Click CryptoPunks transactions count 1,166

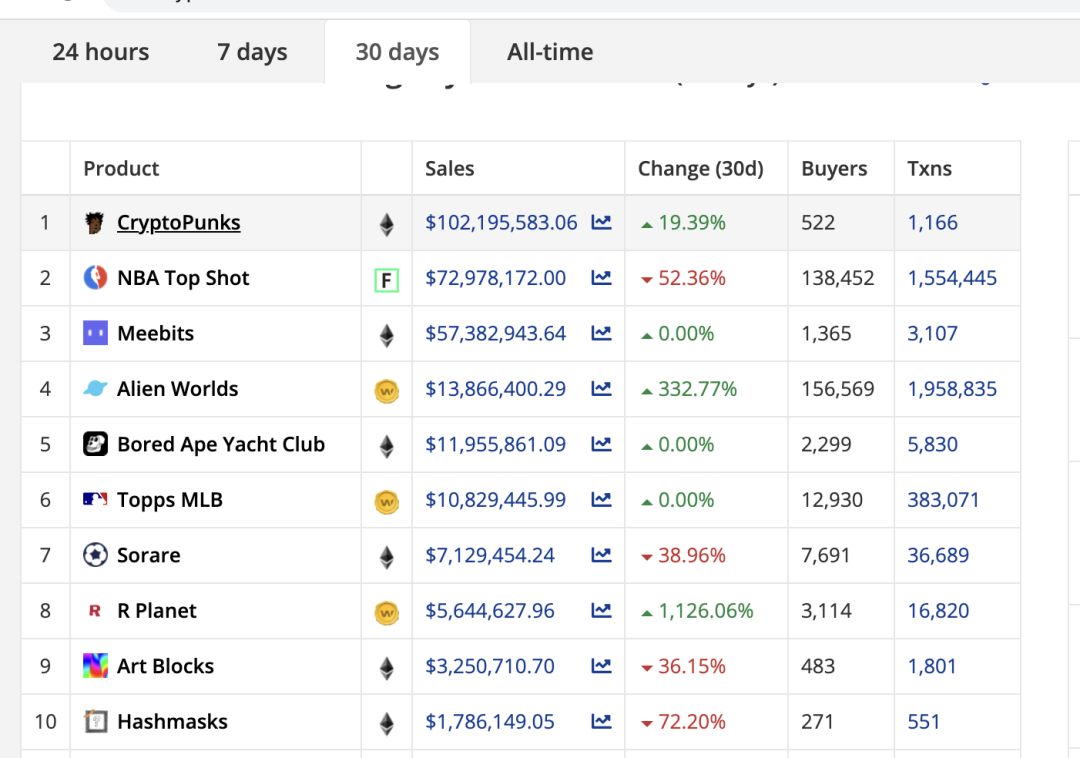coord(933,222)
